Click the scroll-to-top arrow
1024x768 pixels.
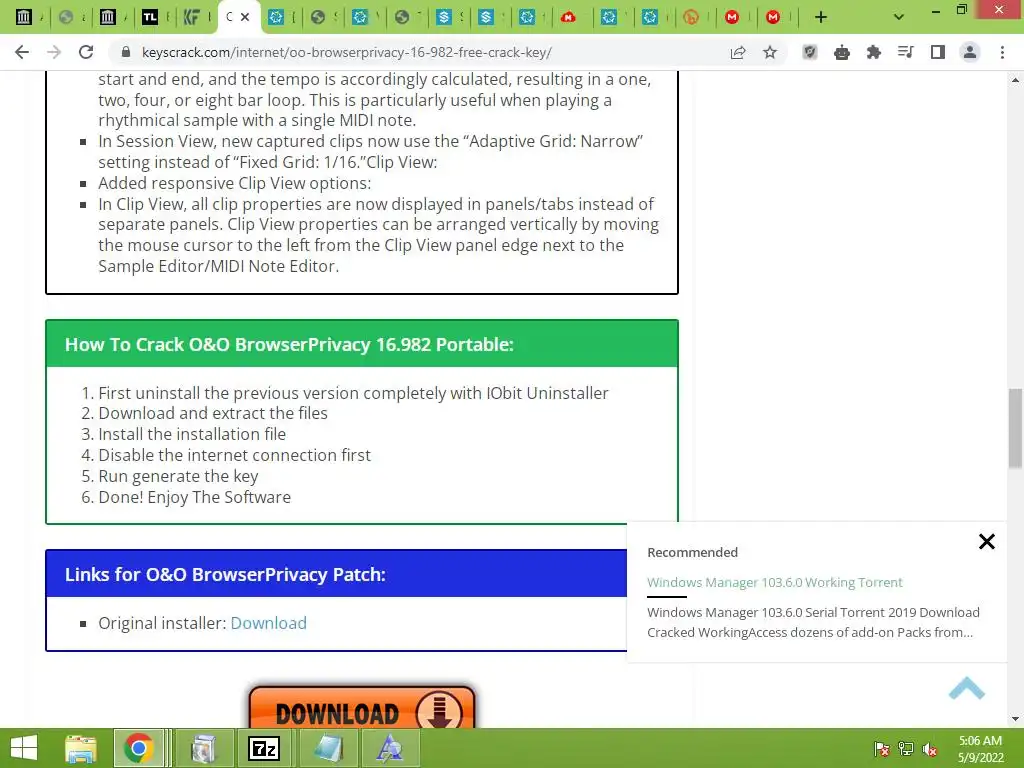967,688
